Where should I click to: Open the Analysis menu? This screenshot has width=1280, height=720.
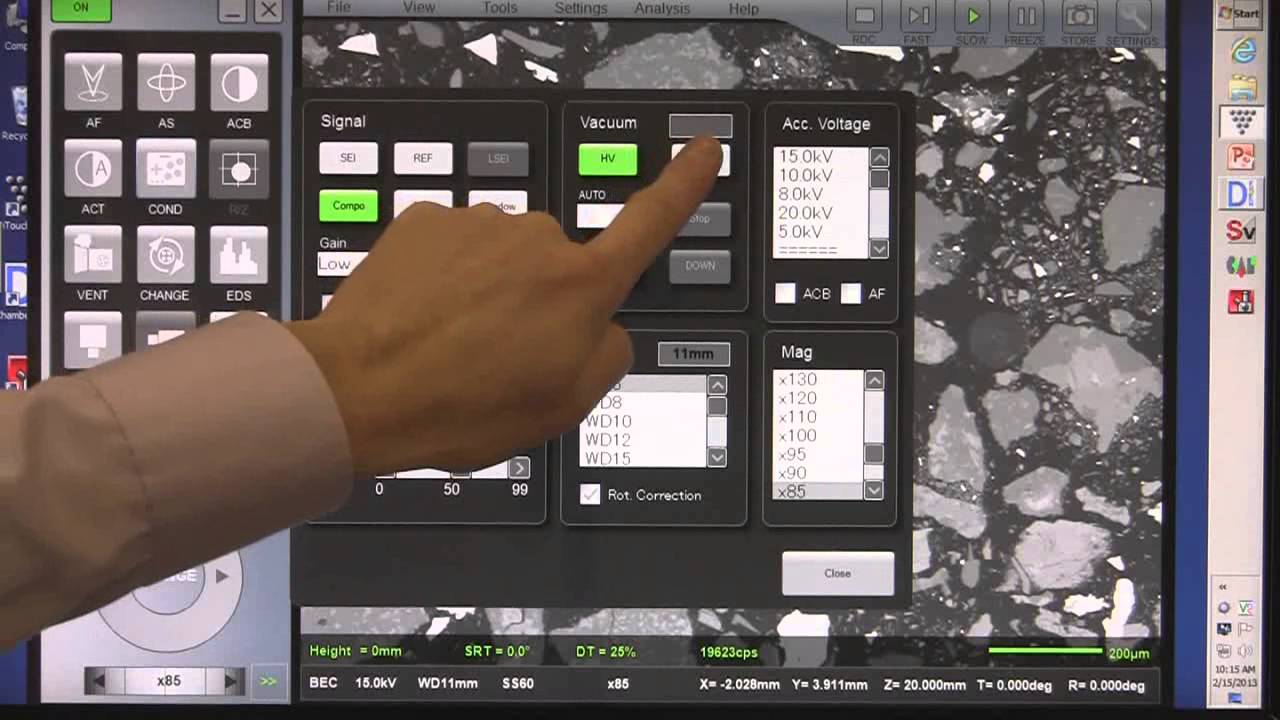coord(662,8)
